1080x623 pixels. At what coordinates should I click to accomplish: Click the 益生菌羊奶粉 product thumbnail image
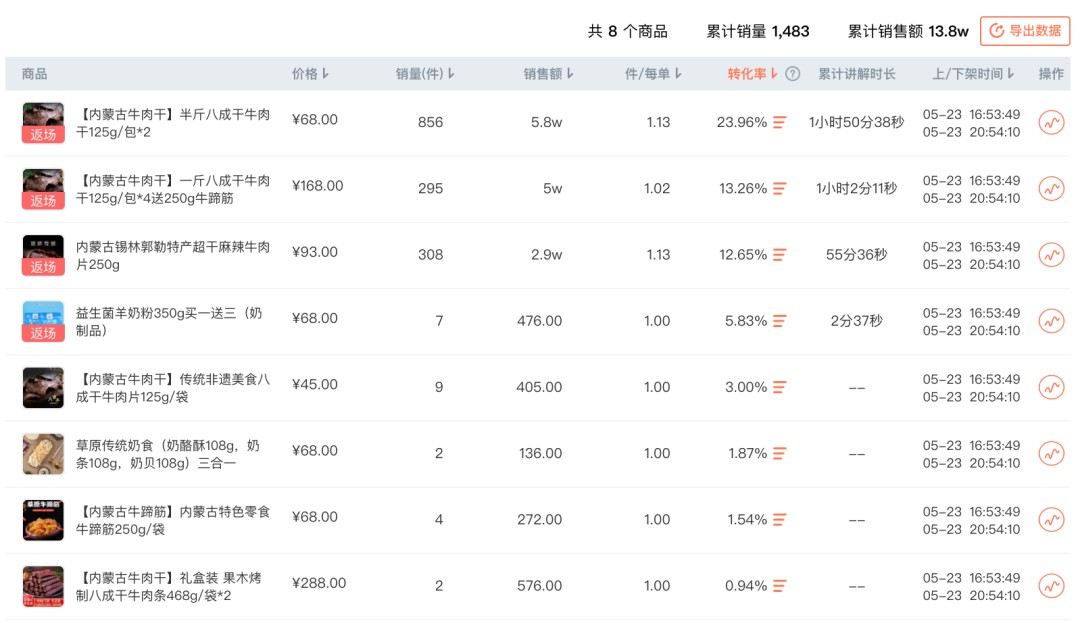pos(43,321)
